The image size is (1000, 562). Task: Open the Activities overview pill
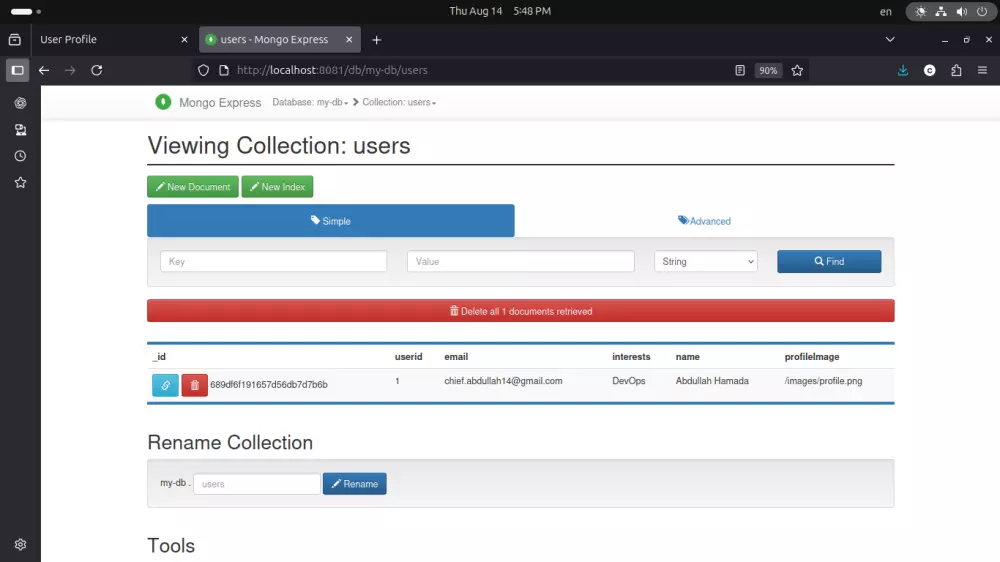(x=26, y=11)
